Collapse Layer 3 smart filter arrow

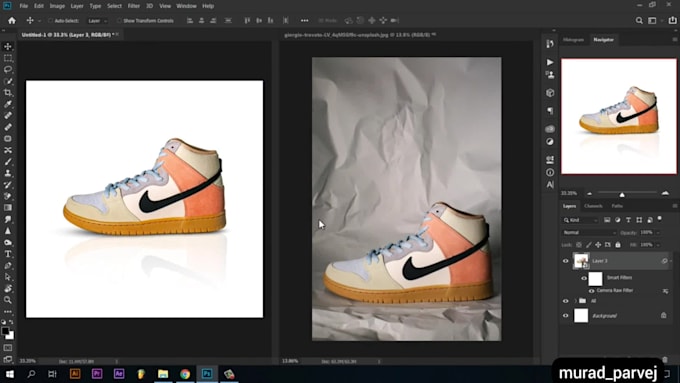pyautogui.click(x=671, y=261)
